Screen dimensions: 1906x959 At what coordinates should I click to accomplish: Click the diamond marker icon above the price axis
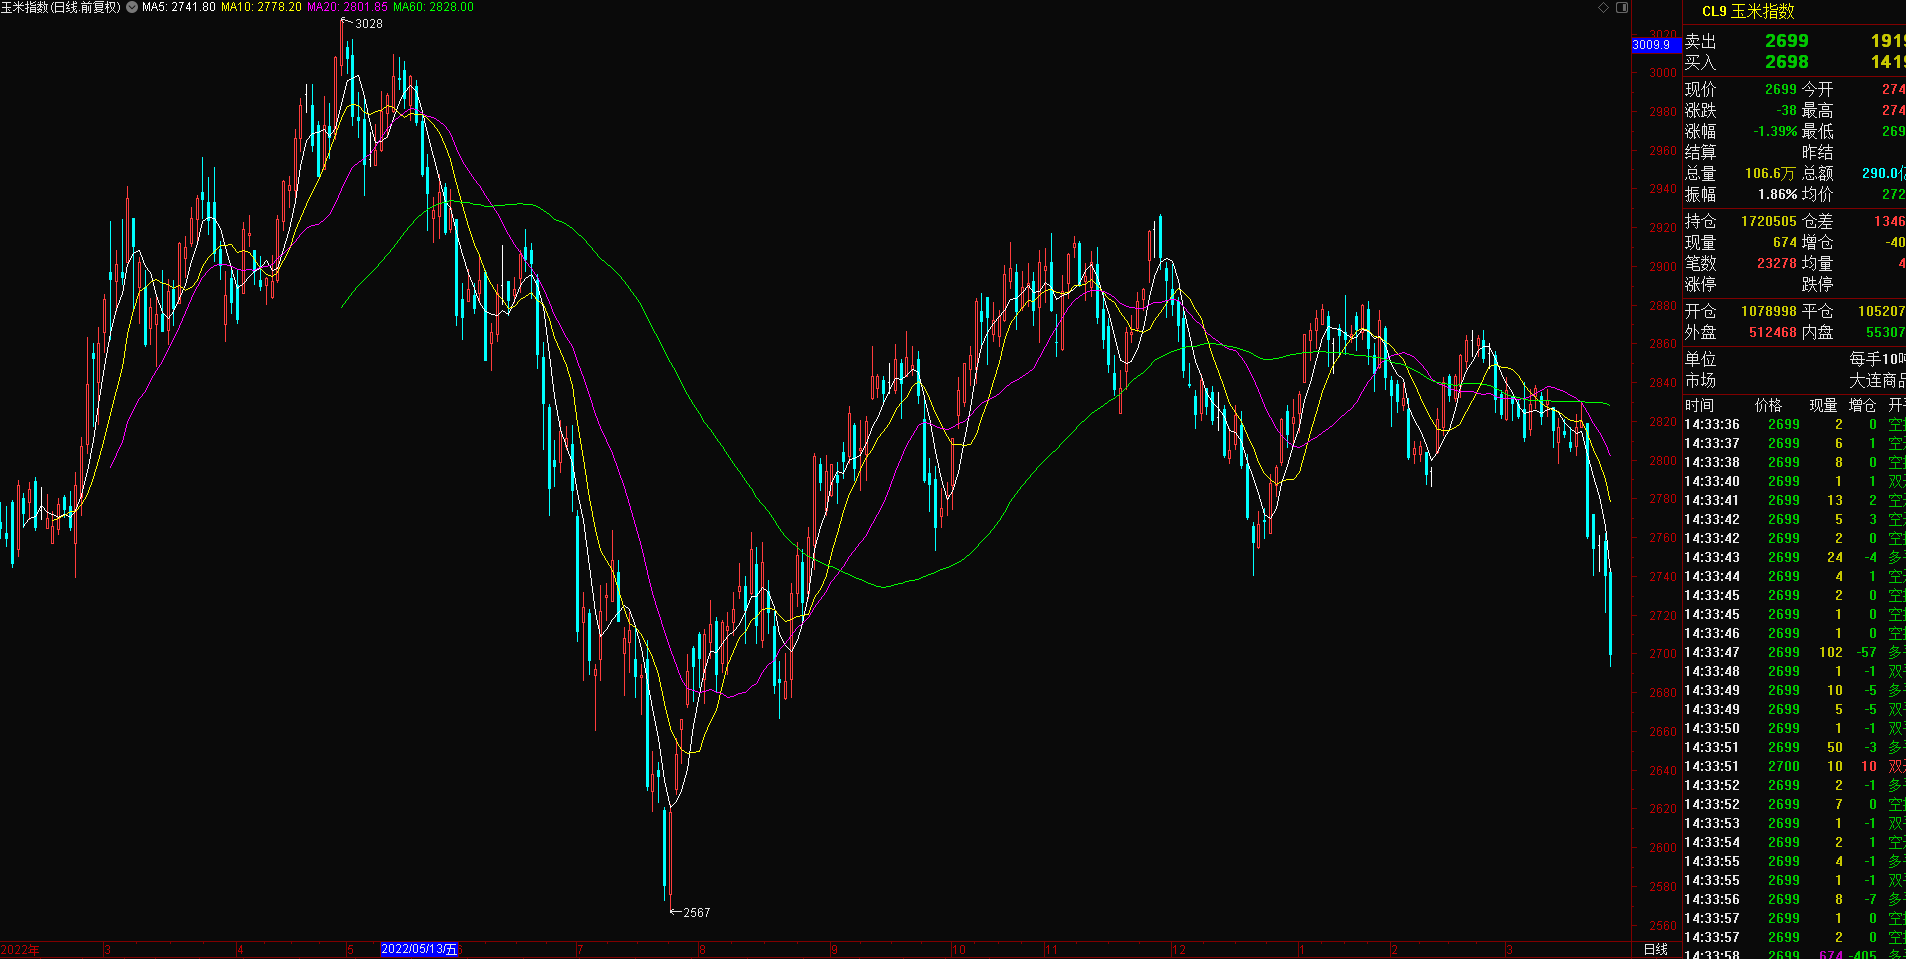tap(1603, 7)
